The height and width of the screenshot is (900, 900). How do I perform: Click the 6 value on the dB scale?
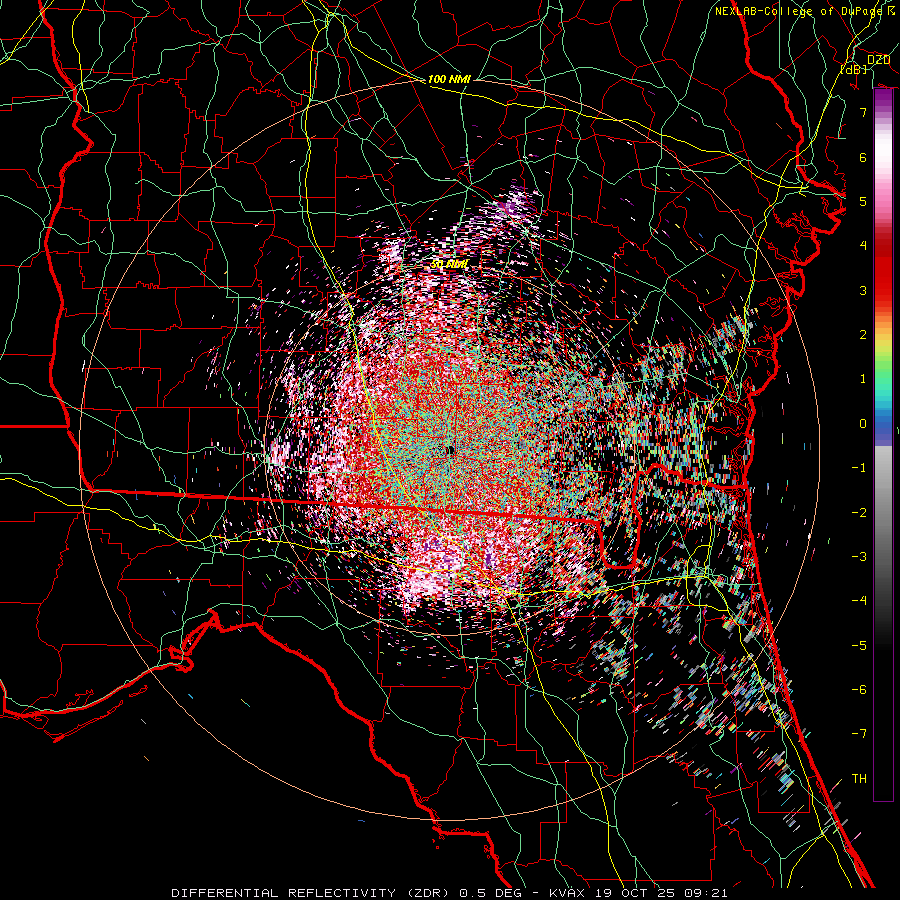863,157
